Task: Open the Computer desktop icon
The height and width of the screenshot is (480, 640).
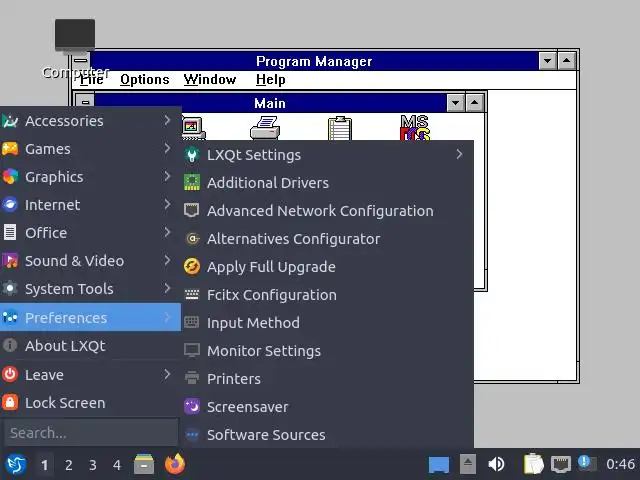Action: tap(75, 49)
